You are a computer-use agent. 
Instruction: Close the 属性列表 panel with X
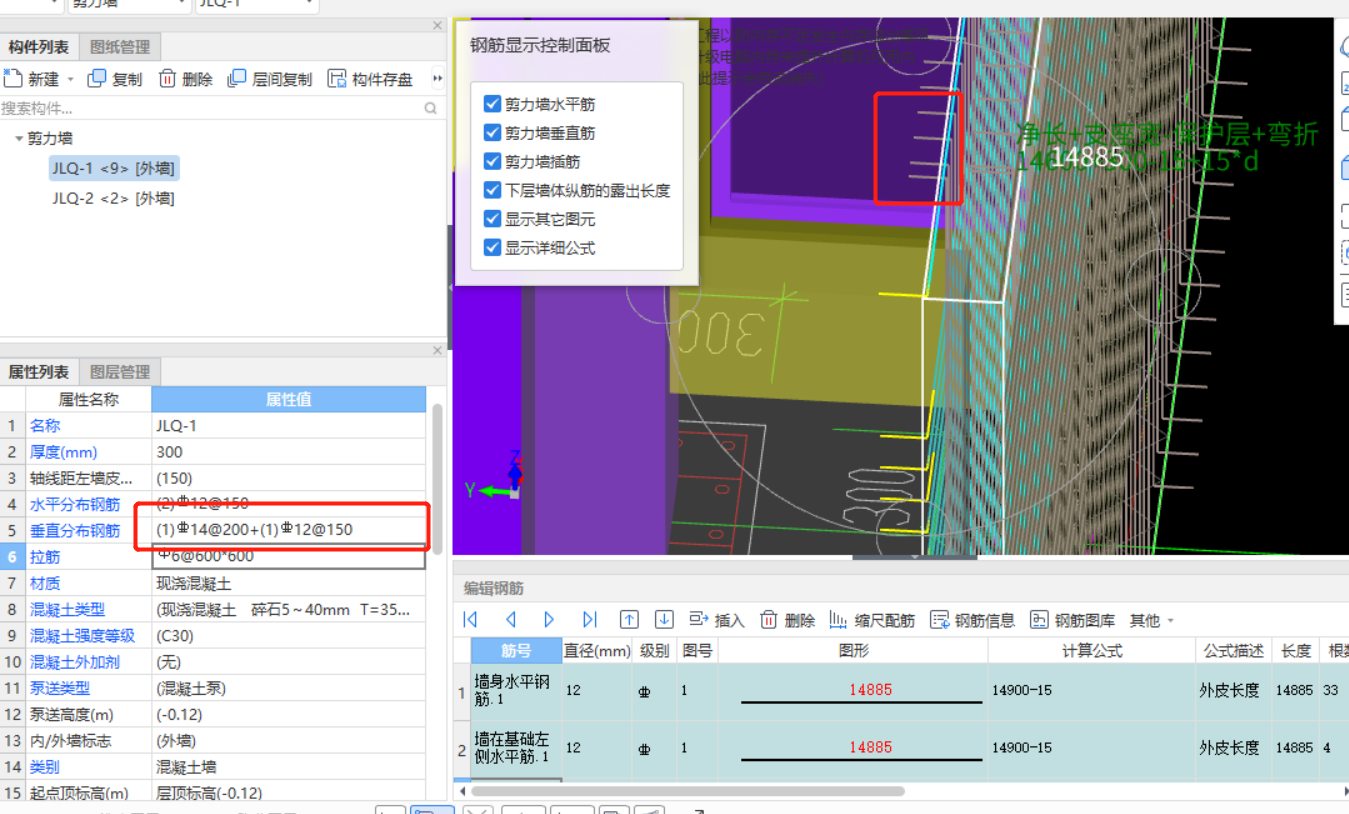pos(437,351)
